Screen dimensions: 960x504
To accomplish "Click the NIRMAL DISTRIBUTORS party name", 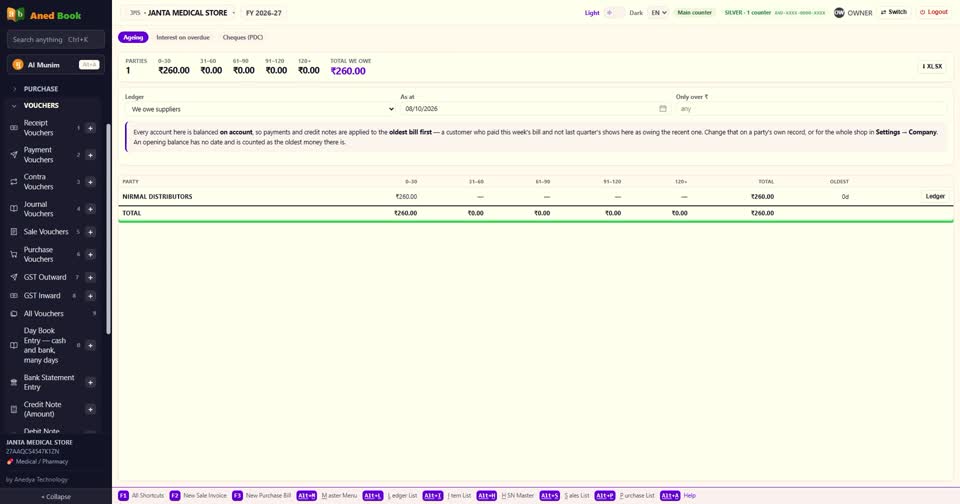I will [157, 197].
